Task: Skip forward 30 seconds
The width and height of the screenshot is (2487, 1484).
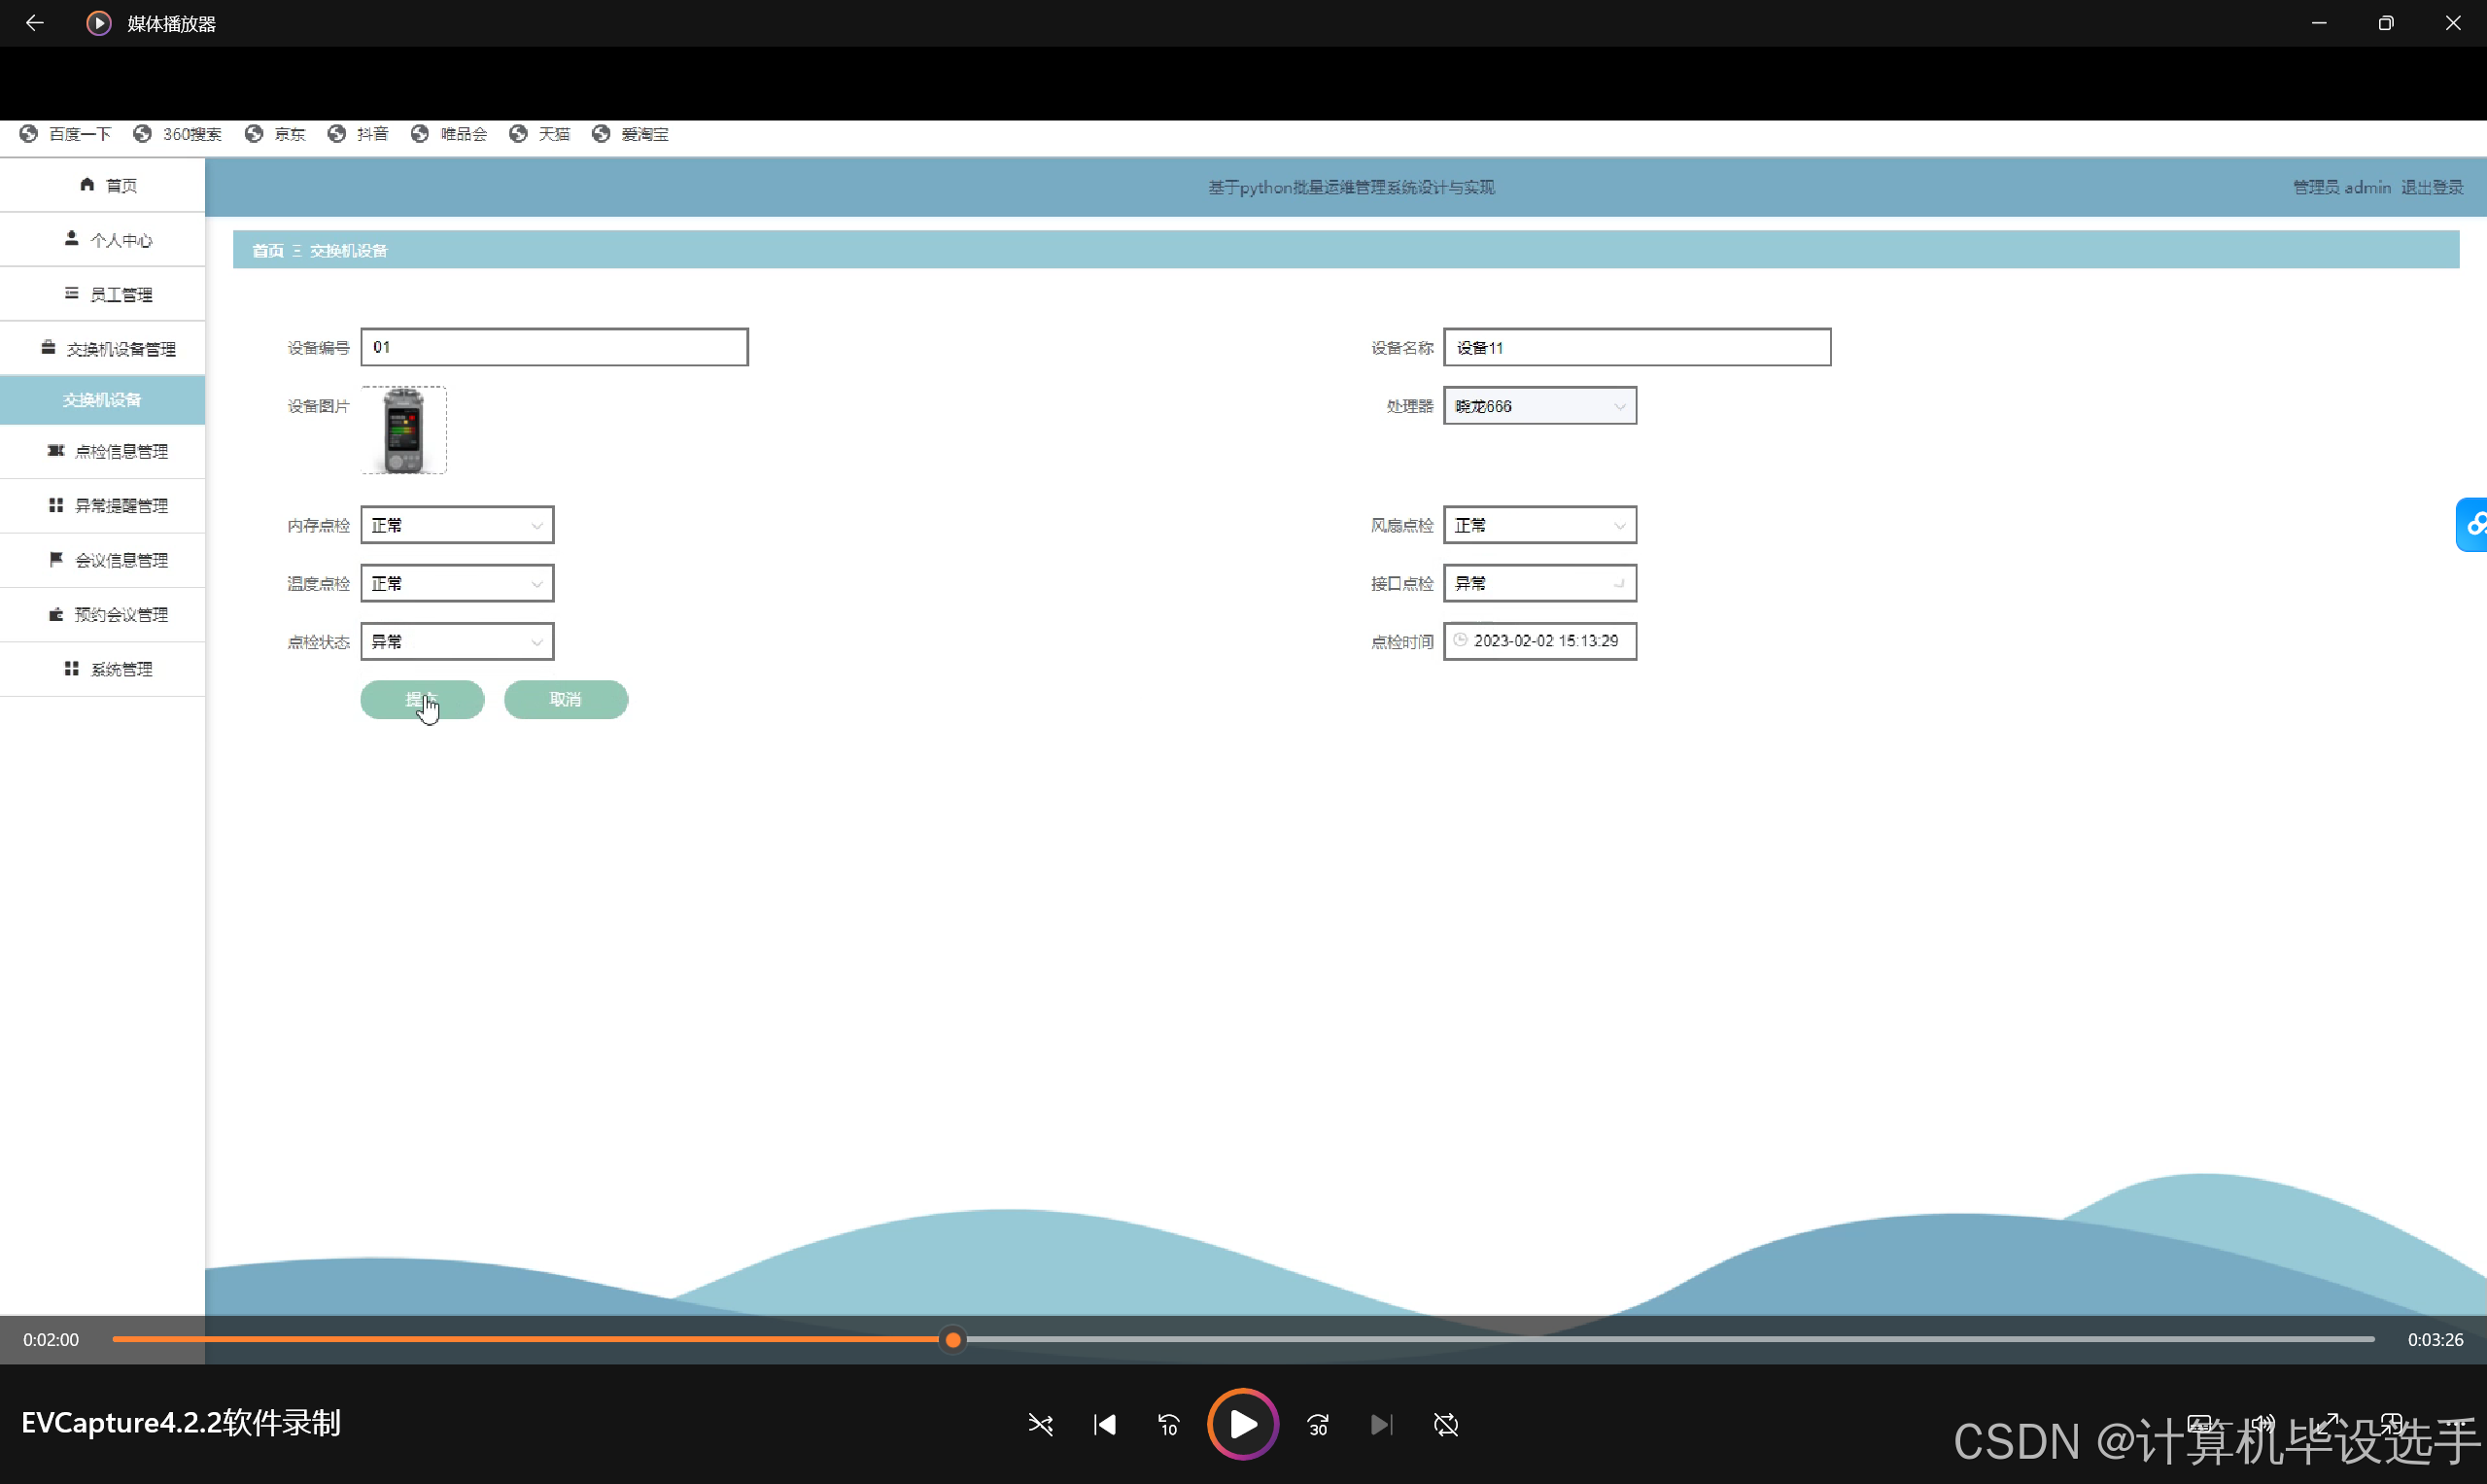Action: [x=1318, y=1424]
